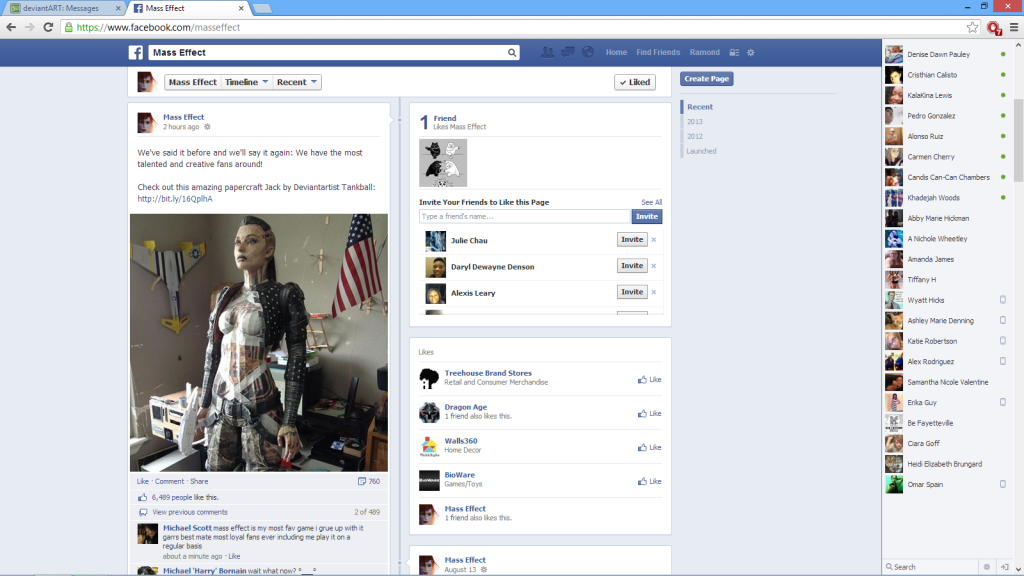1024x576 pixels.
Task: Like Treehouse Brand Stores page
Action: coord(650,379)
